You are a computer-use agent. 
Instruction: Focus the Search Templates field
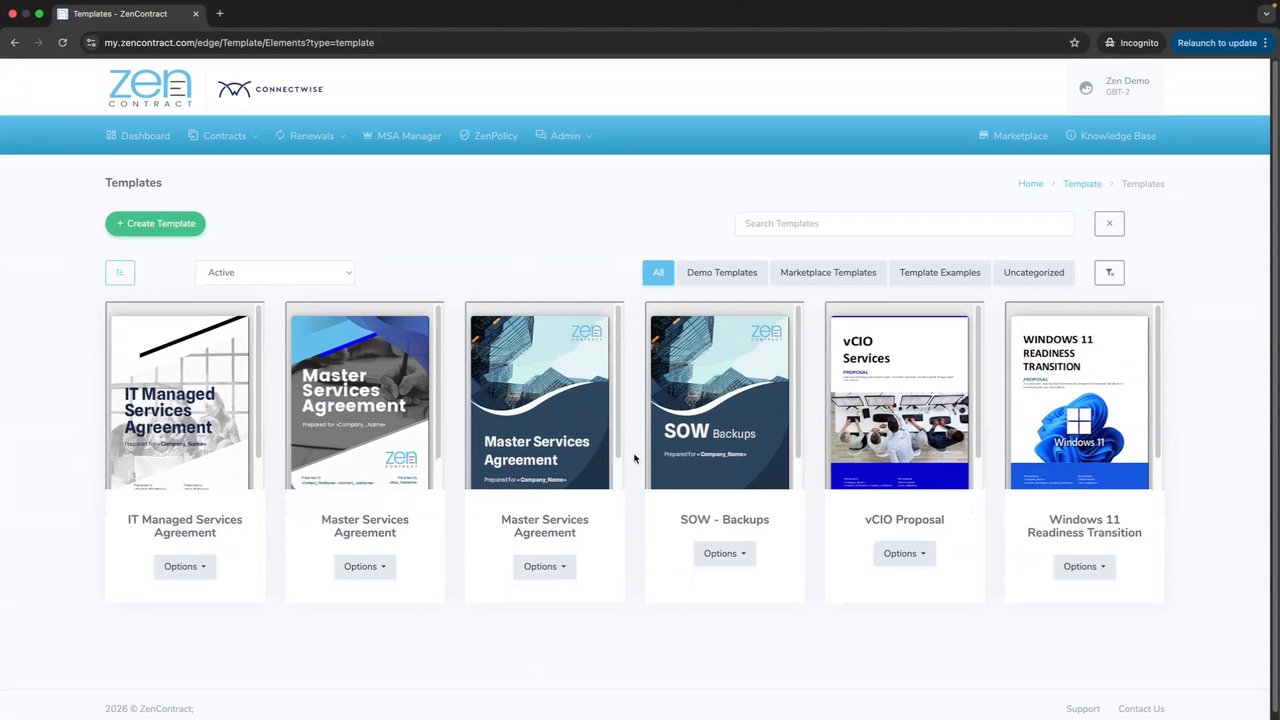point(904,223)
